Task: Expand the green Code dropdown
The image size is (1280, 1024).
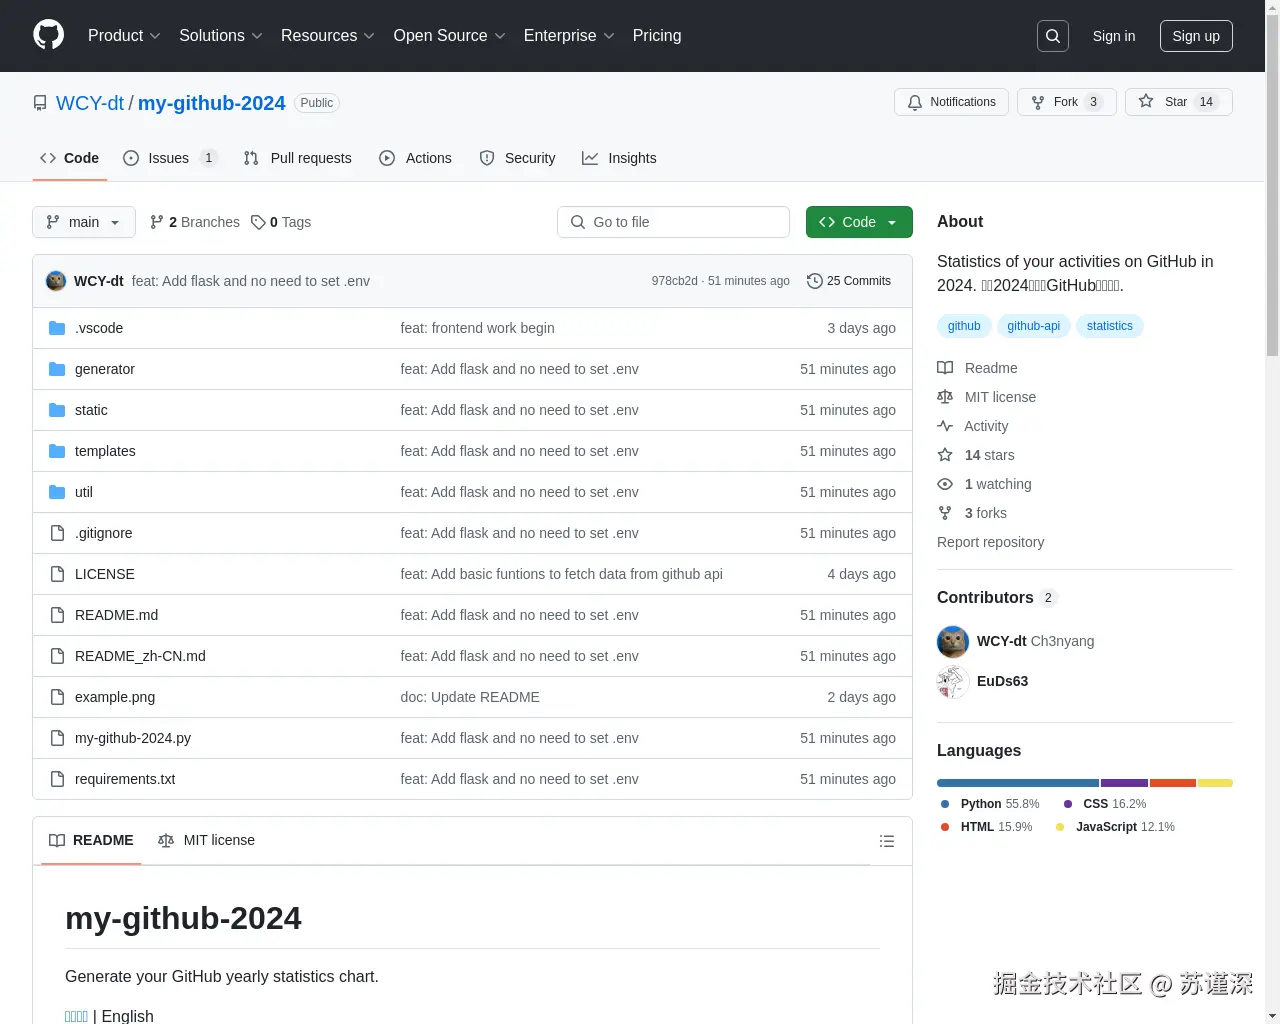Action: coord(858,222)
